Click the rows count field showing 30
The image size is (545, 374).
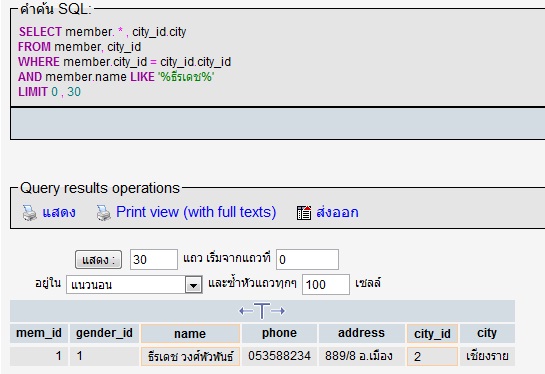pyautogui.click(x=154, y=259)
